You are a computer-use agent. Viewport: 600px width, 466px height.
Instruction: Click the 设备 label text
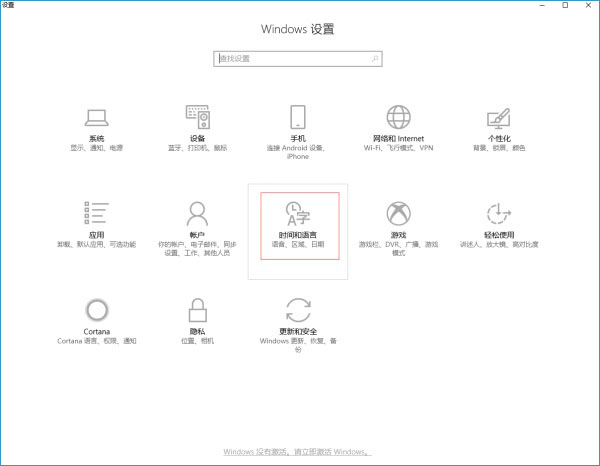pos(197,138)
